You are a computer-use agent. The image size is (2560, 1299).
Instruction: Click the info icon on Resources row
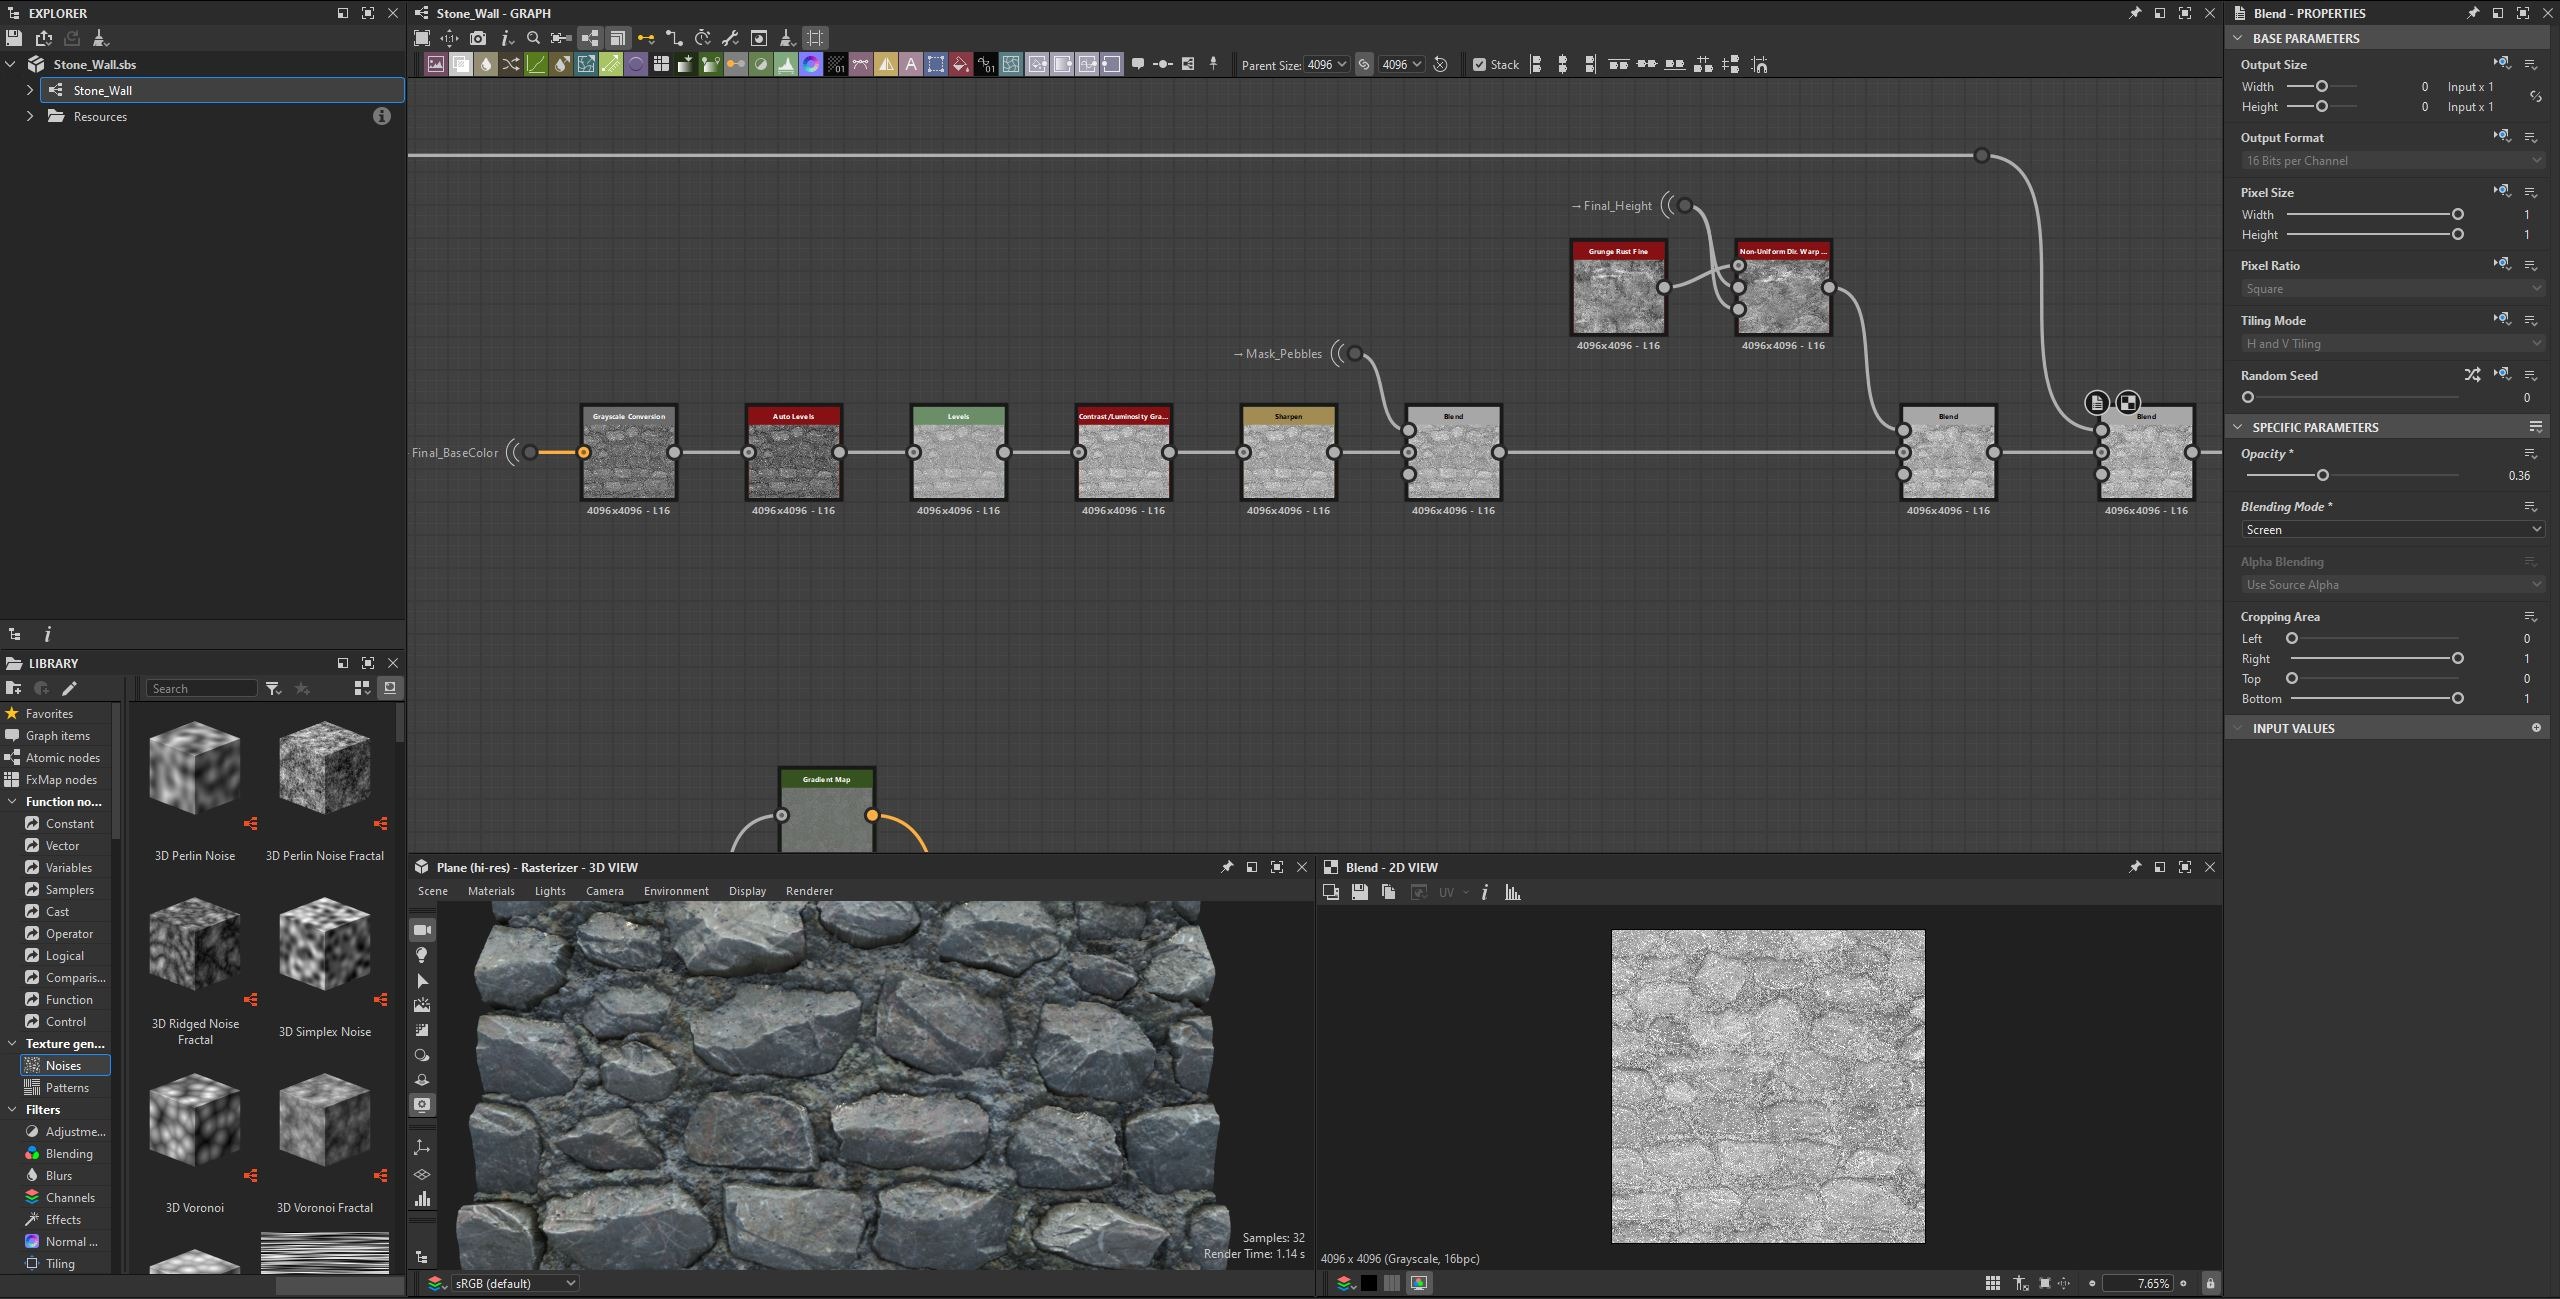(x=381, y=116)
